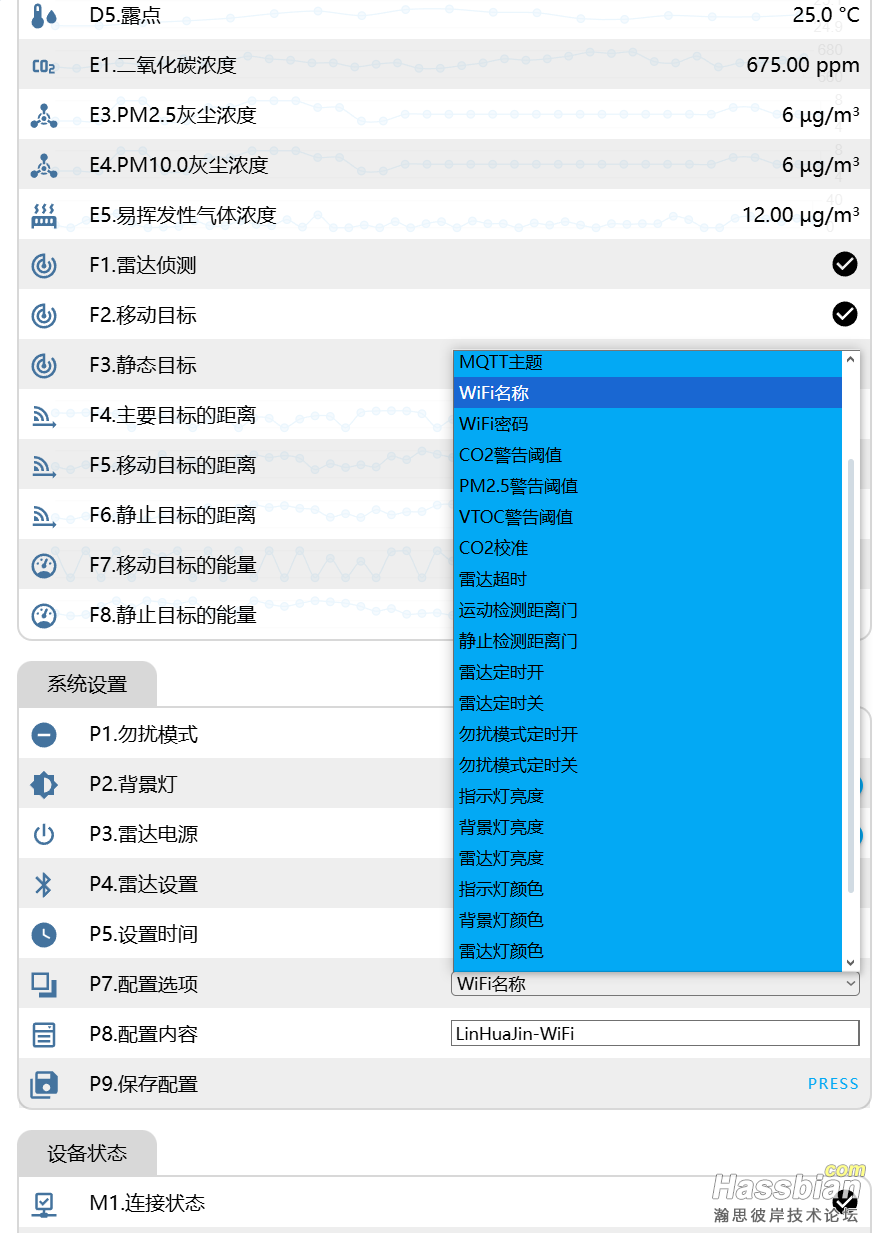Click the gauge icon next to F8.静止目标的能量
Screen dimensions: 887x1233
(x=44, y=615)
